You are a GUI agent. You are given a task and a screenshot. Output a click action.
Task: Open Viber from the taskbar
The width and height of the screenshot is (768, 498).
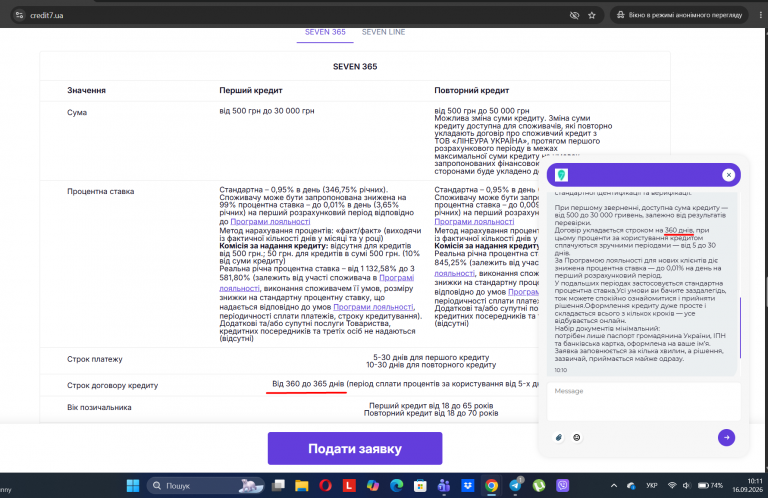563,486
